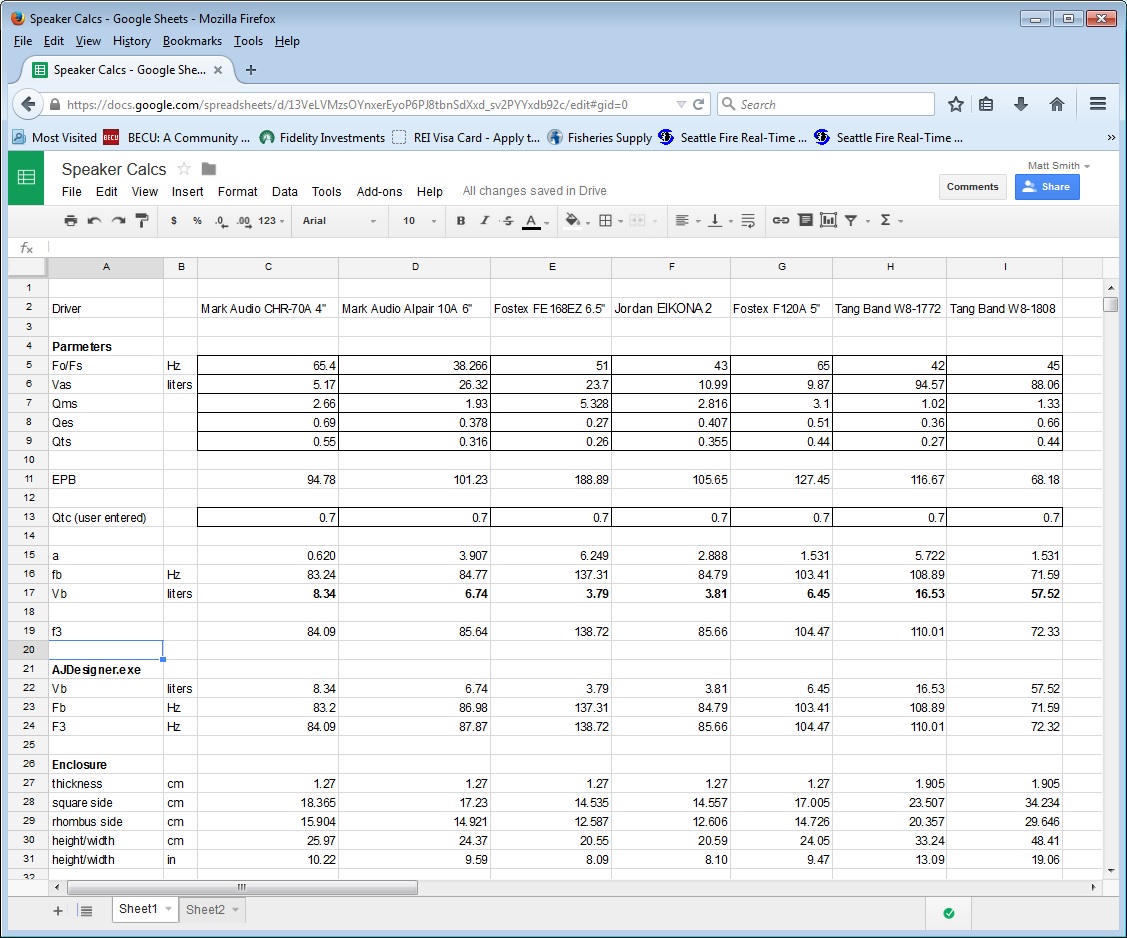Open horizontal align dropdown

pyautogui.click(x=688, y=221)
